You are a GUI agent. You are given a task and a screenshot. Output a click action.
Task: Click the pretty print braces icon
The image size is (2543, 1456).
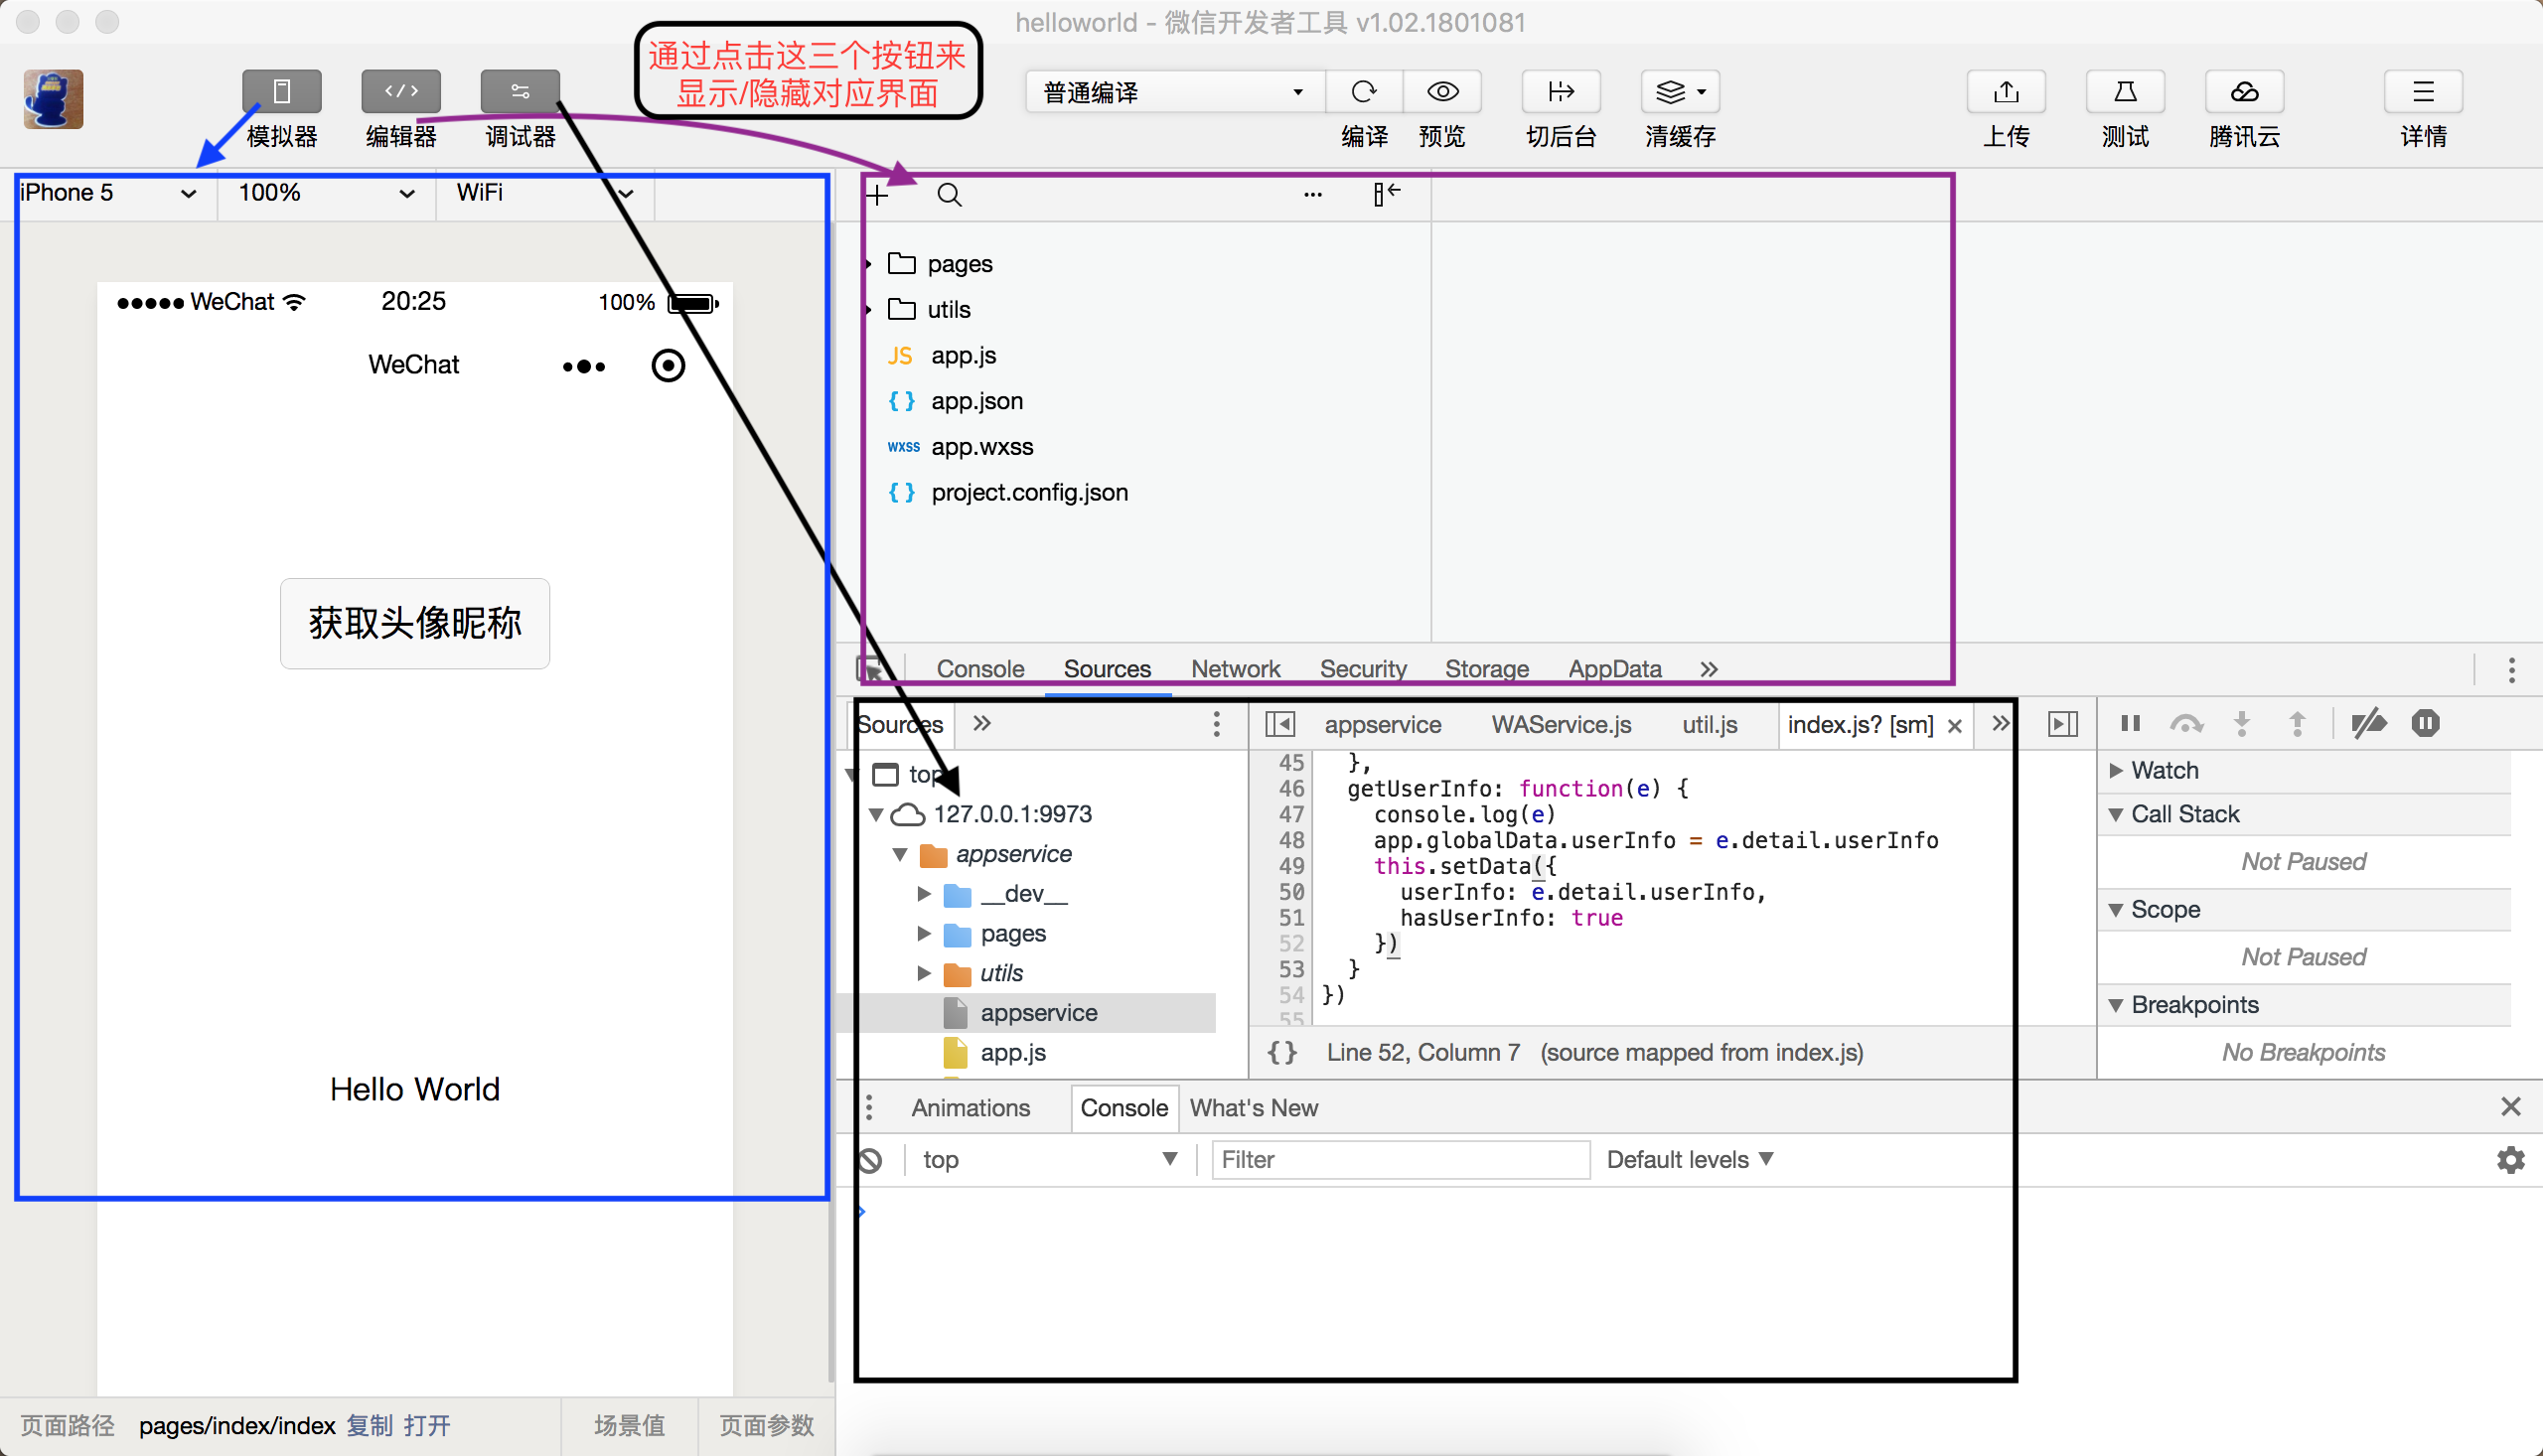1283,1053
